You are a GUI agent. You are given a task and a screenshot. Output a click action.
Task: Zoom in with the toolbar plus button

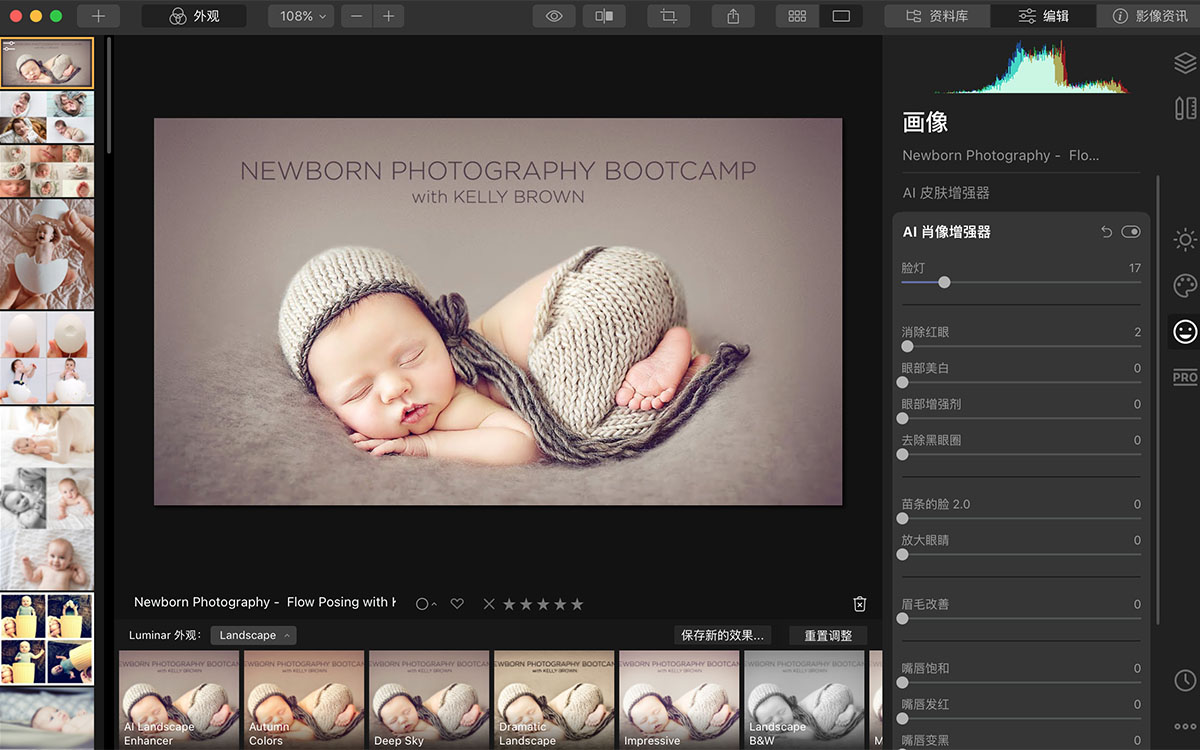point(389,16)
